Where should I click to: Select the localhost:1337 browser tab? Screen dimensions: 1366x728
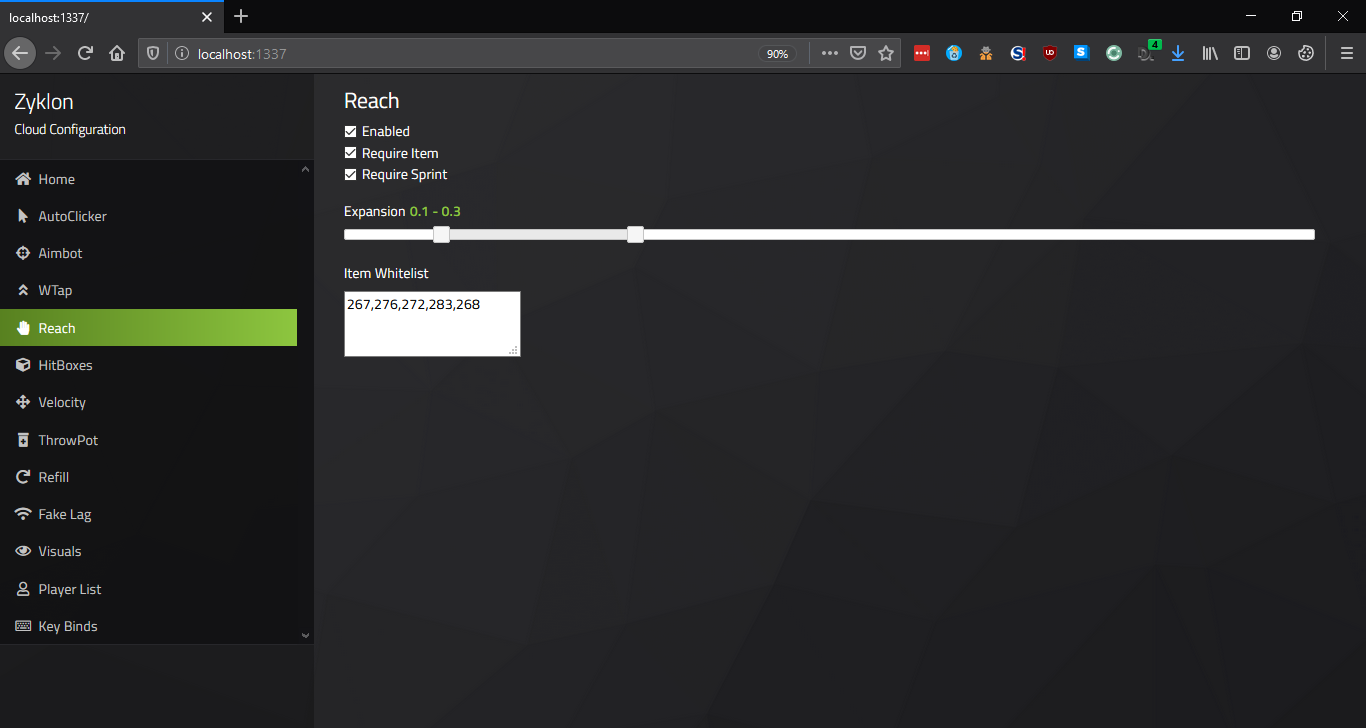pos(110,17)
